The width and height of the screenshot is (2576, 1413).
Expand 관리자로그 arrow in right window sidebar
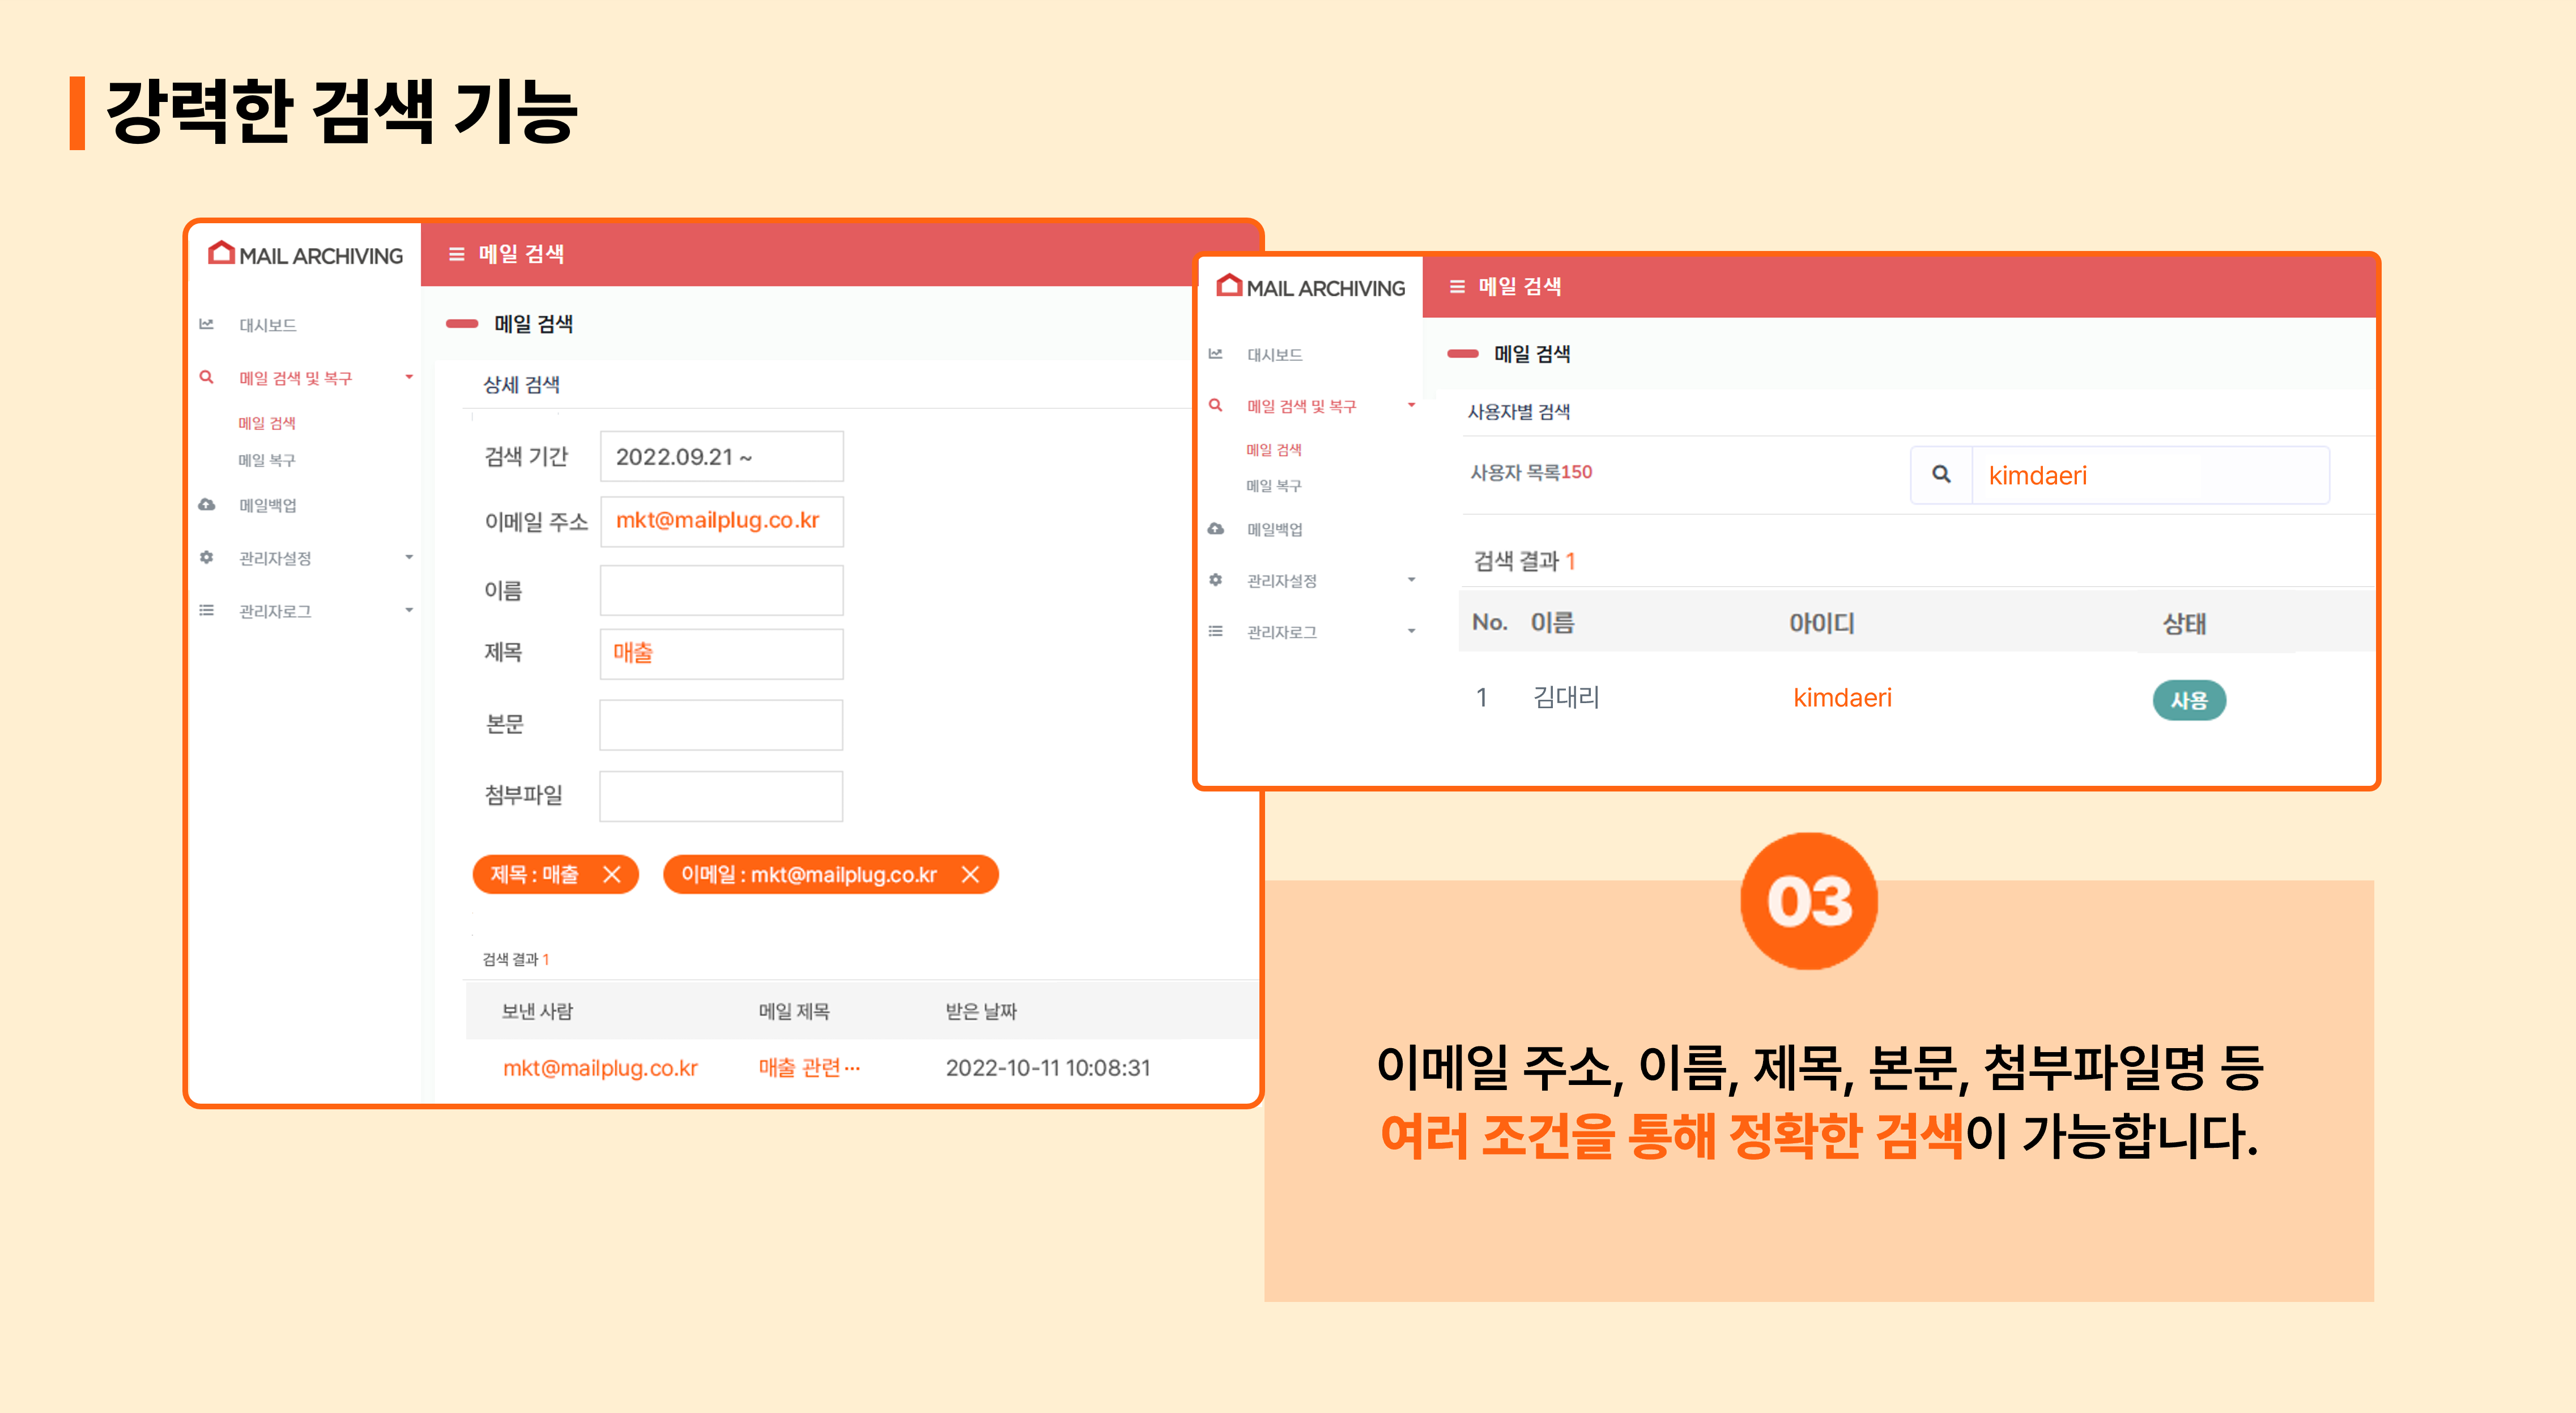(x=1411, y=631)
